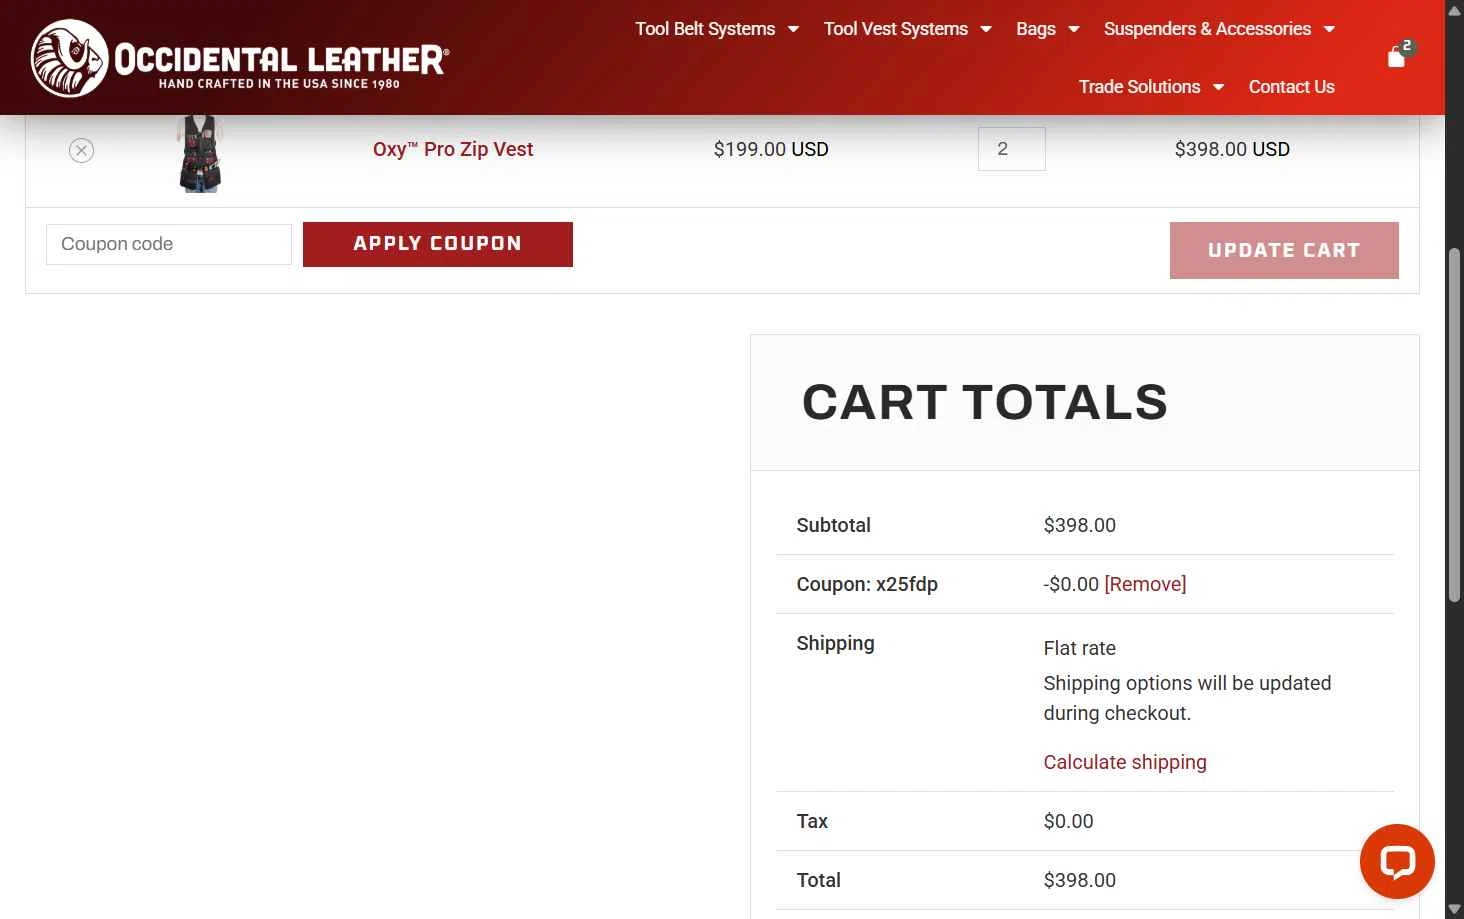Open Trade Solutions menu
The width and height of the screenshot is (1464, 919).
(1139, 87)
